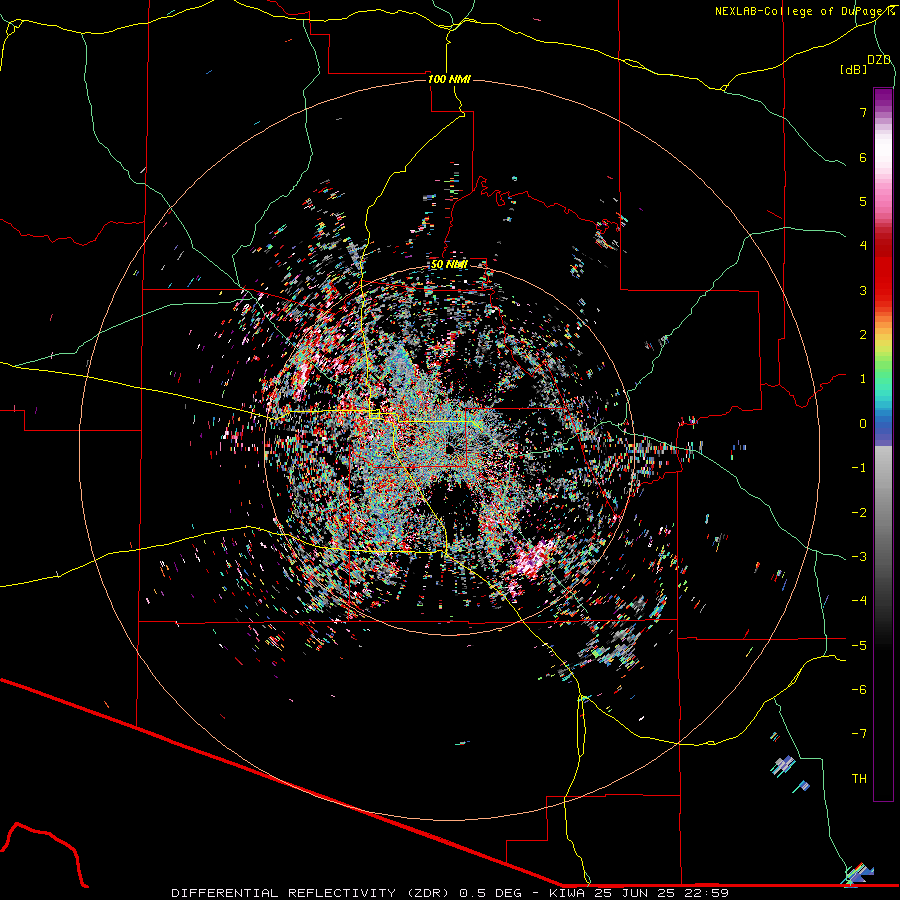Click the -5 value on color scale
Screen dimensions: 900x900
coord(859,646)
